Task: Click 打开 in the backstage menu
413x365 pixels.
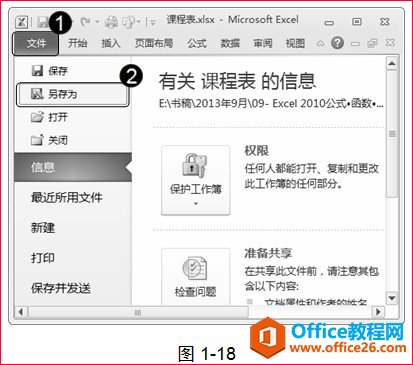Action: click(49, 117)
